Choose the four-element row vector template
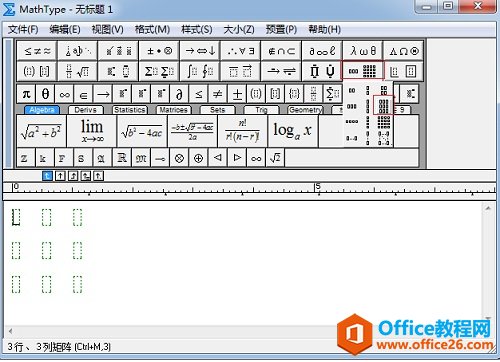Screen dimensions: 500x362 (352, 122)
